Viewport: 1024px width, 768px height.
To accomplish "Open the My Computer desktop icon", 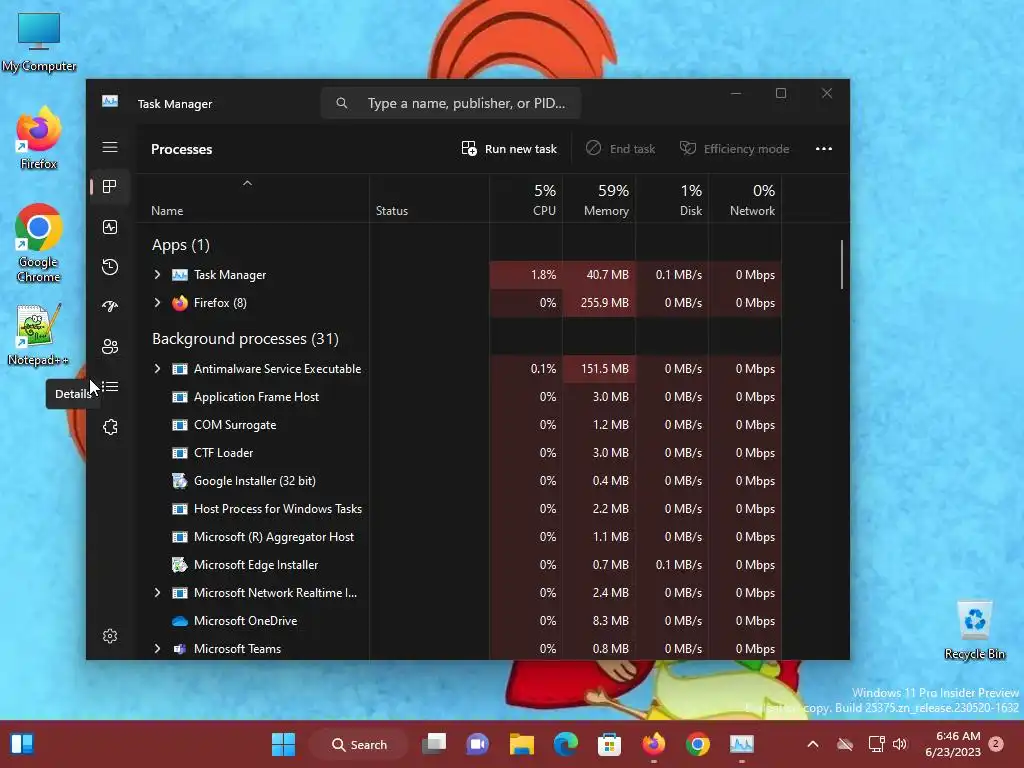I will [39, 42].
